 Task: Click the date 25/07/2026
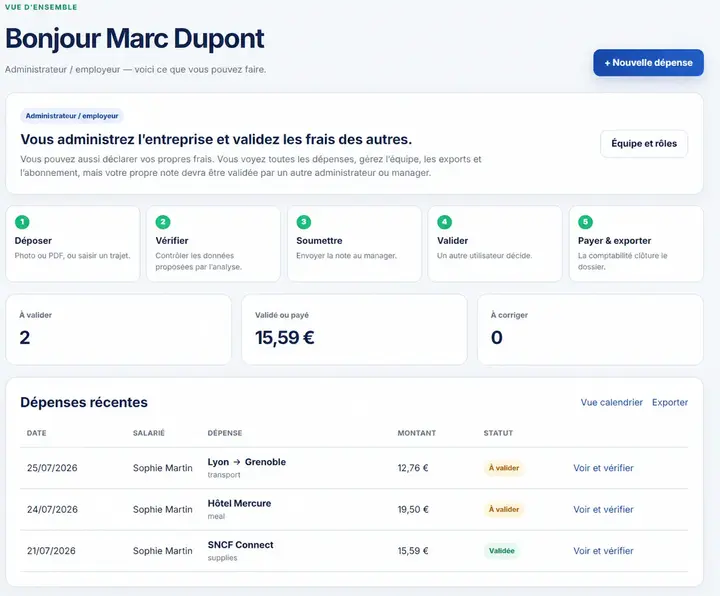52,468
